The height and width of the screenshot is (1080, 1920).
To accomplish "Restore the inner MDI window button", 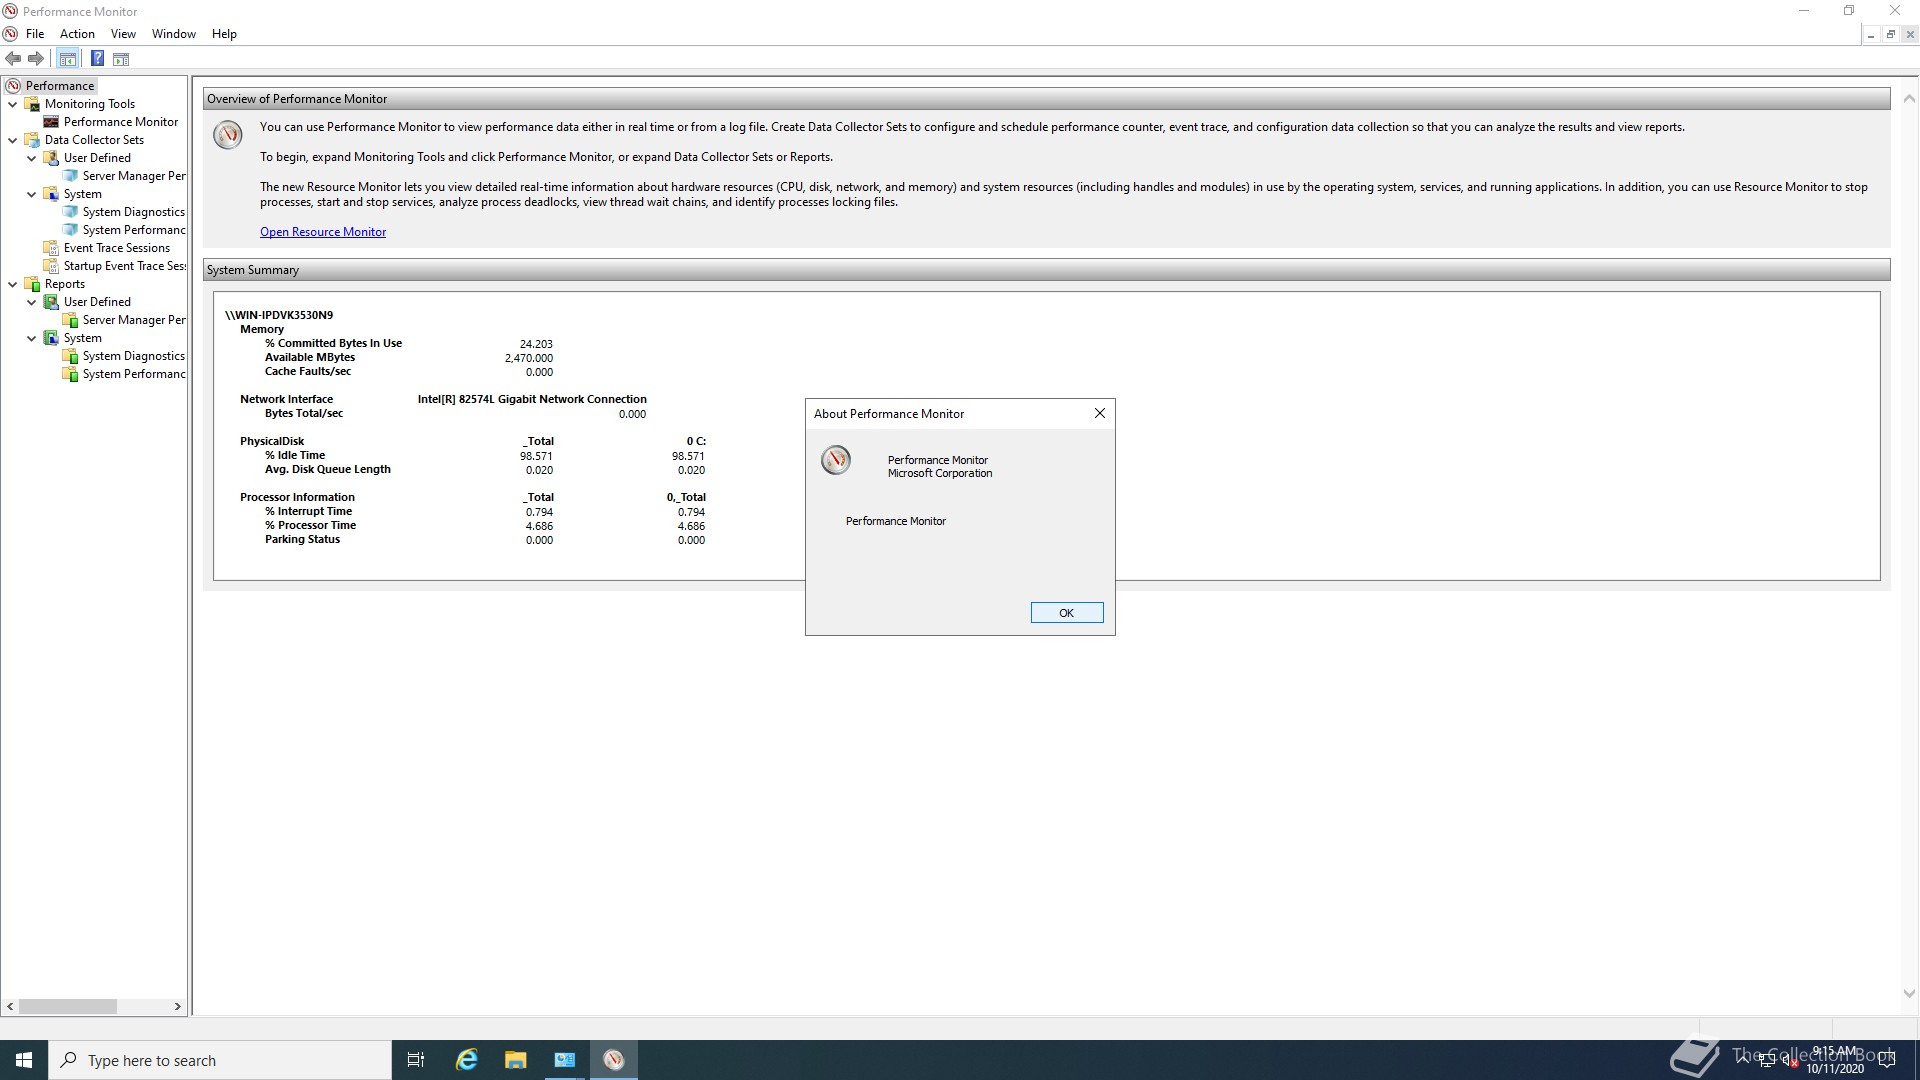I will click(x=1890, y=34).
